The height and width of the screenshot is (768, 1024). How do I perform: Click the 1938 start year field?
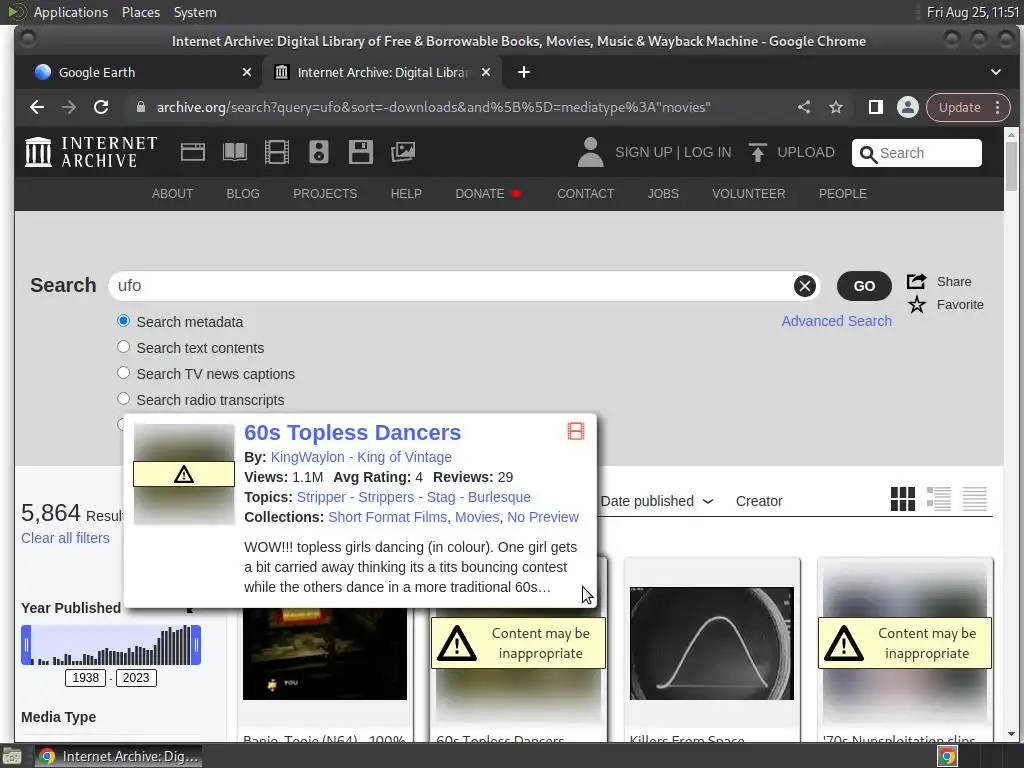pos(86,678)
